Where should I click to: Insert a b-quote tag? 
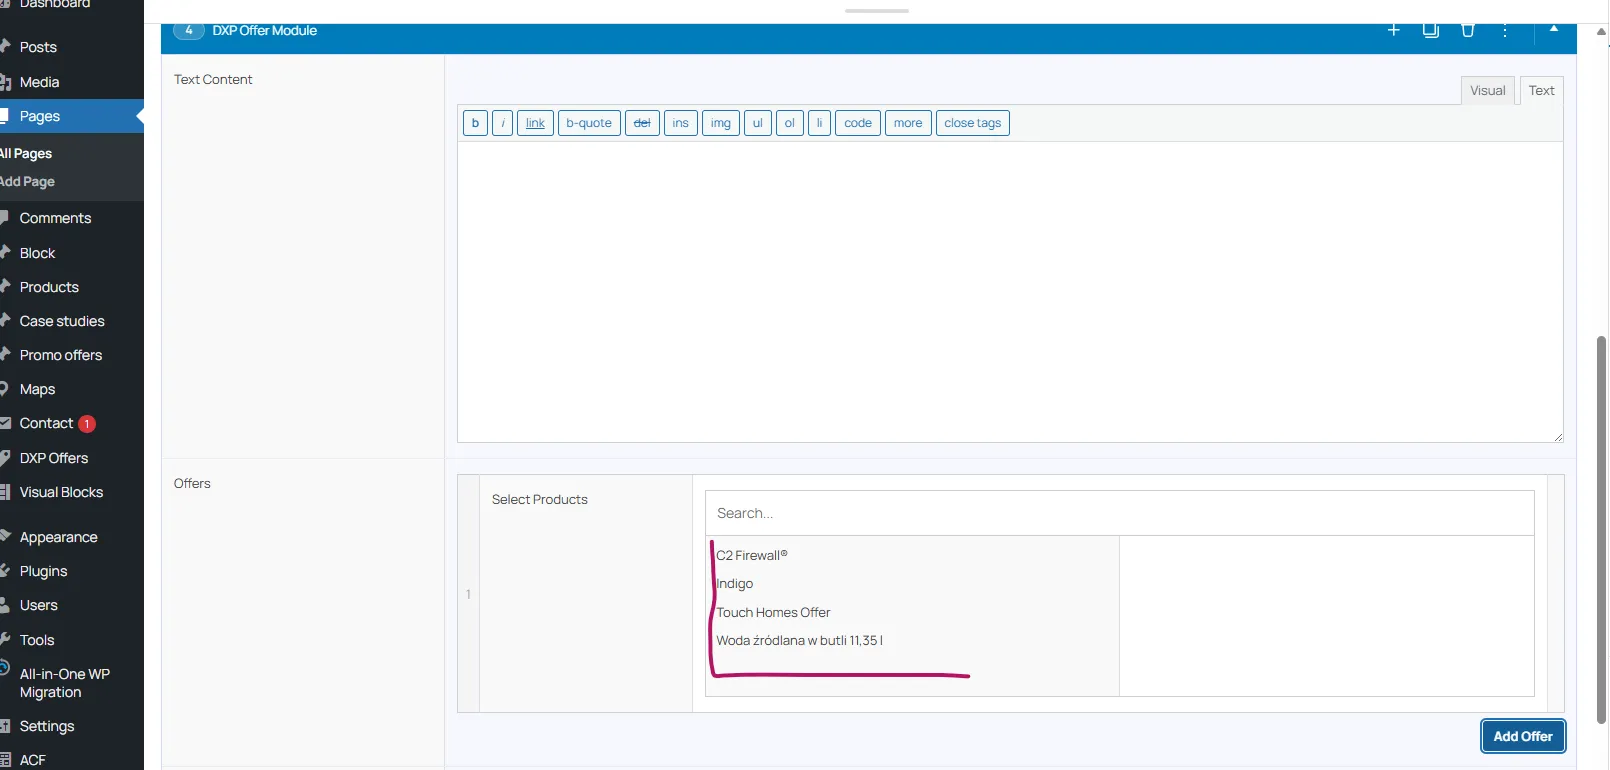click(x=589, y=123)
